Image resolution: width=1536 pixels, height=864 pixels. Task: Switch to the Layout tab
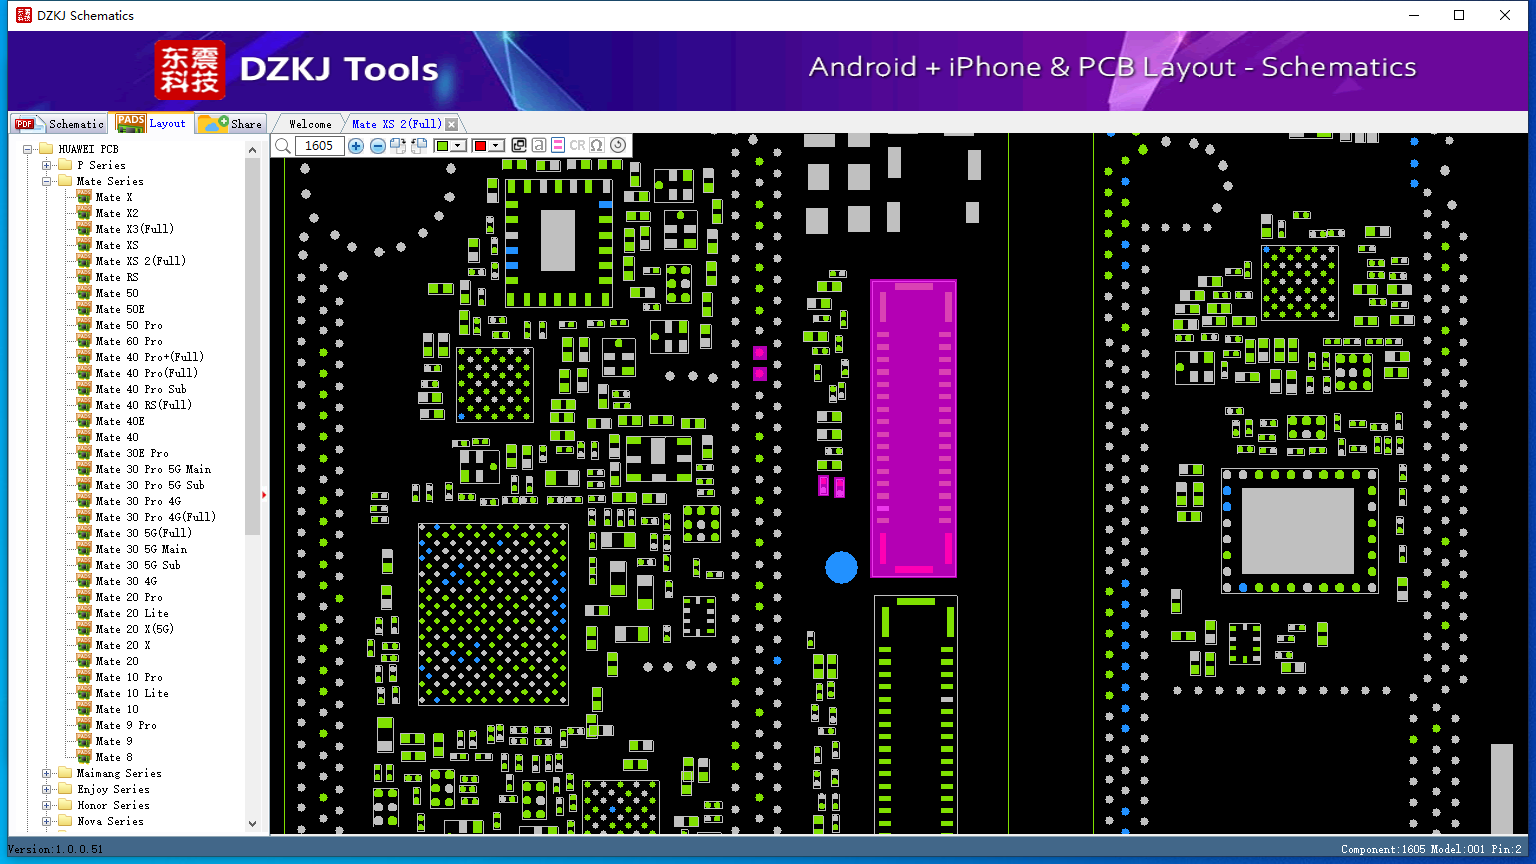pos(152,123)
